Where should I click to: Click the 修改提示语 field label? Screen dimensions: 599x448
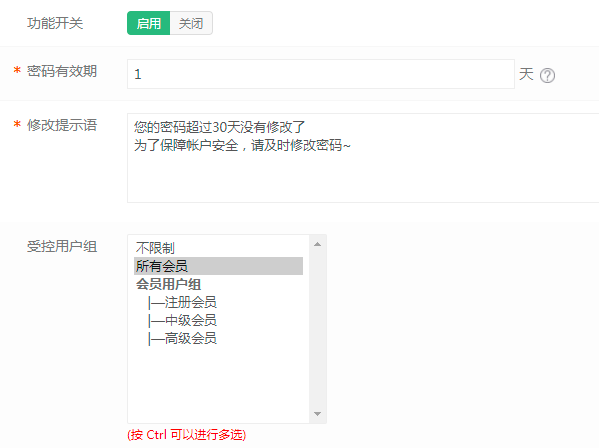tap(62, 125)
